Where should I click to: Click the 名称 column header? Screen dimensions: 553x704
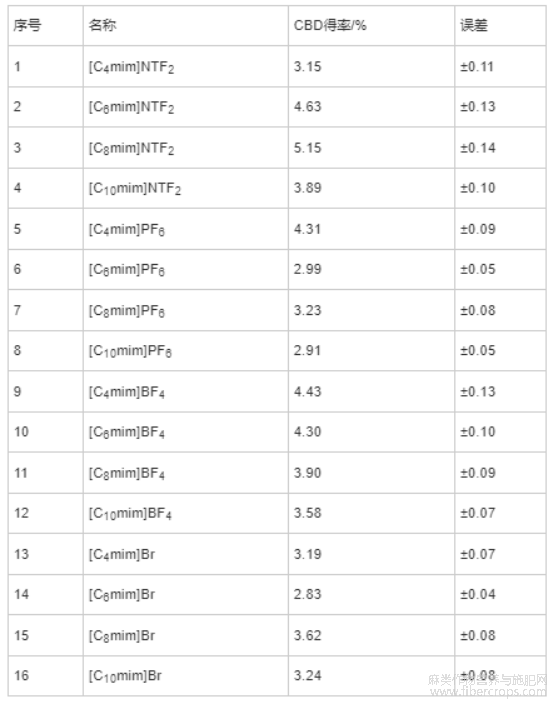coord(102,26)
